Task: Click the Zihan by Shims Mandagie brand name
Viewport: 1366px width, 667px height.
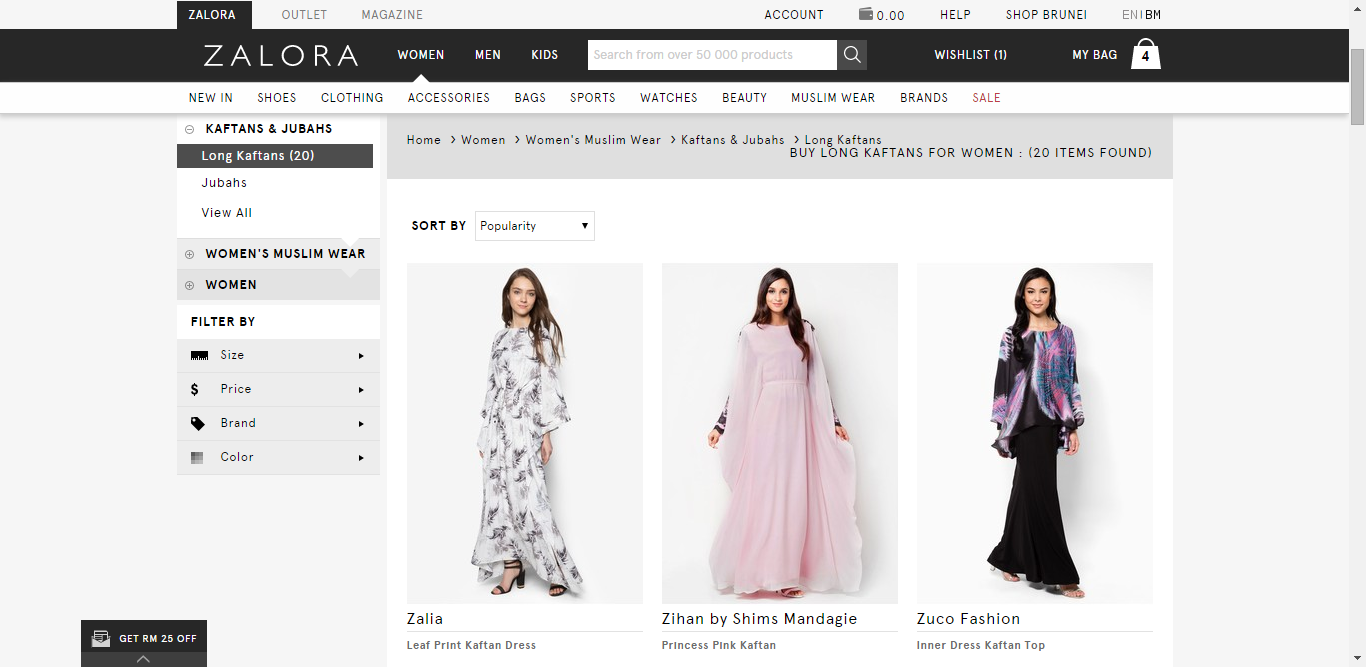Action: (760, 619)
